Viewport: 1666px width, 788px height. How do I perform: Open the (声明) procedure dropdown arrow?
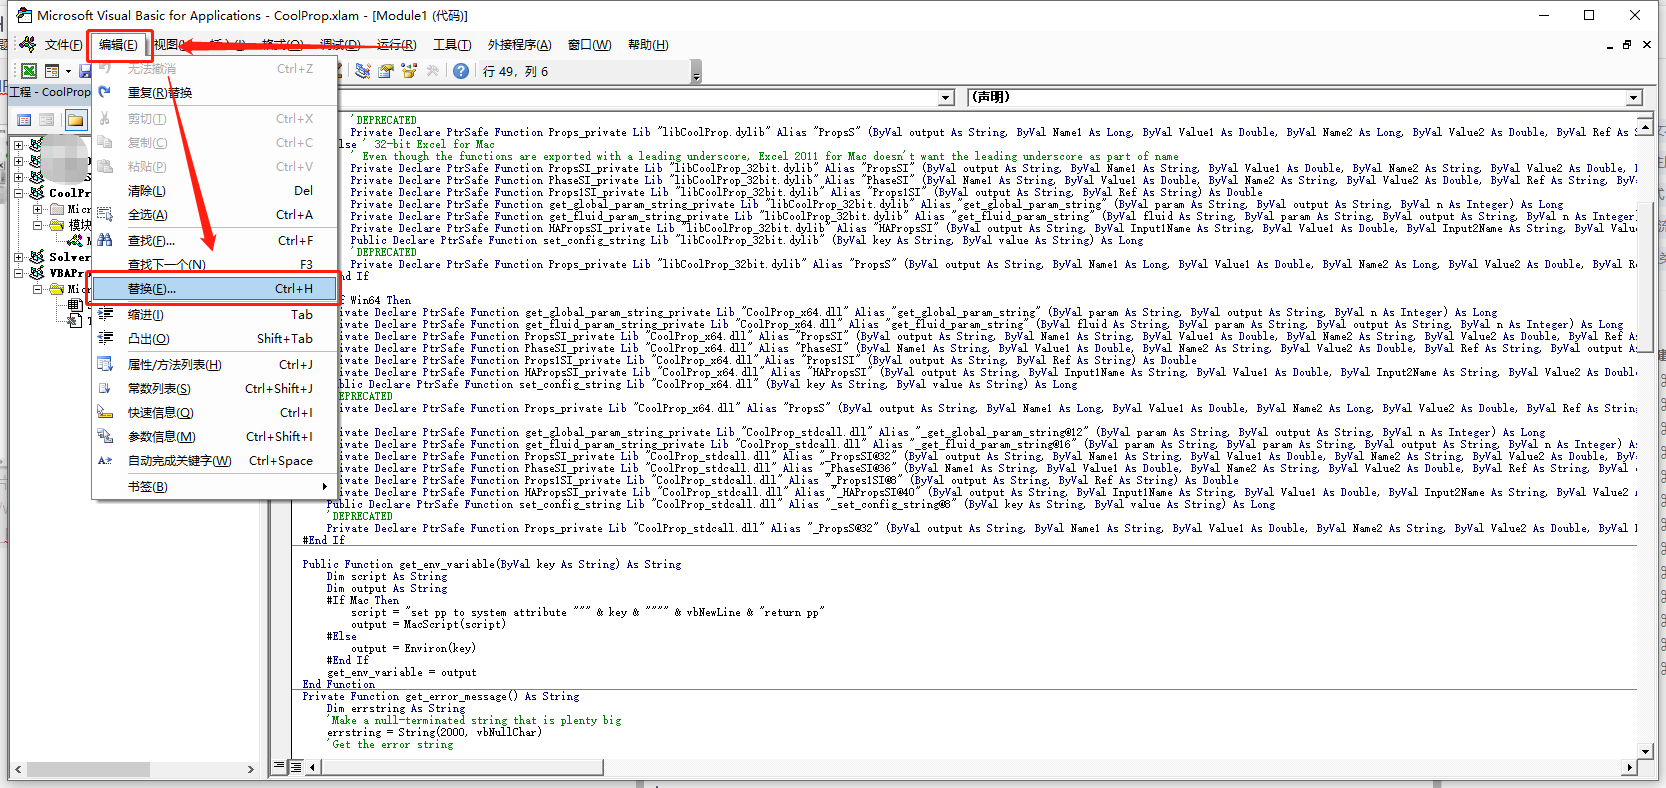(x=1634, y=98)
